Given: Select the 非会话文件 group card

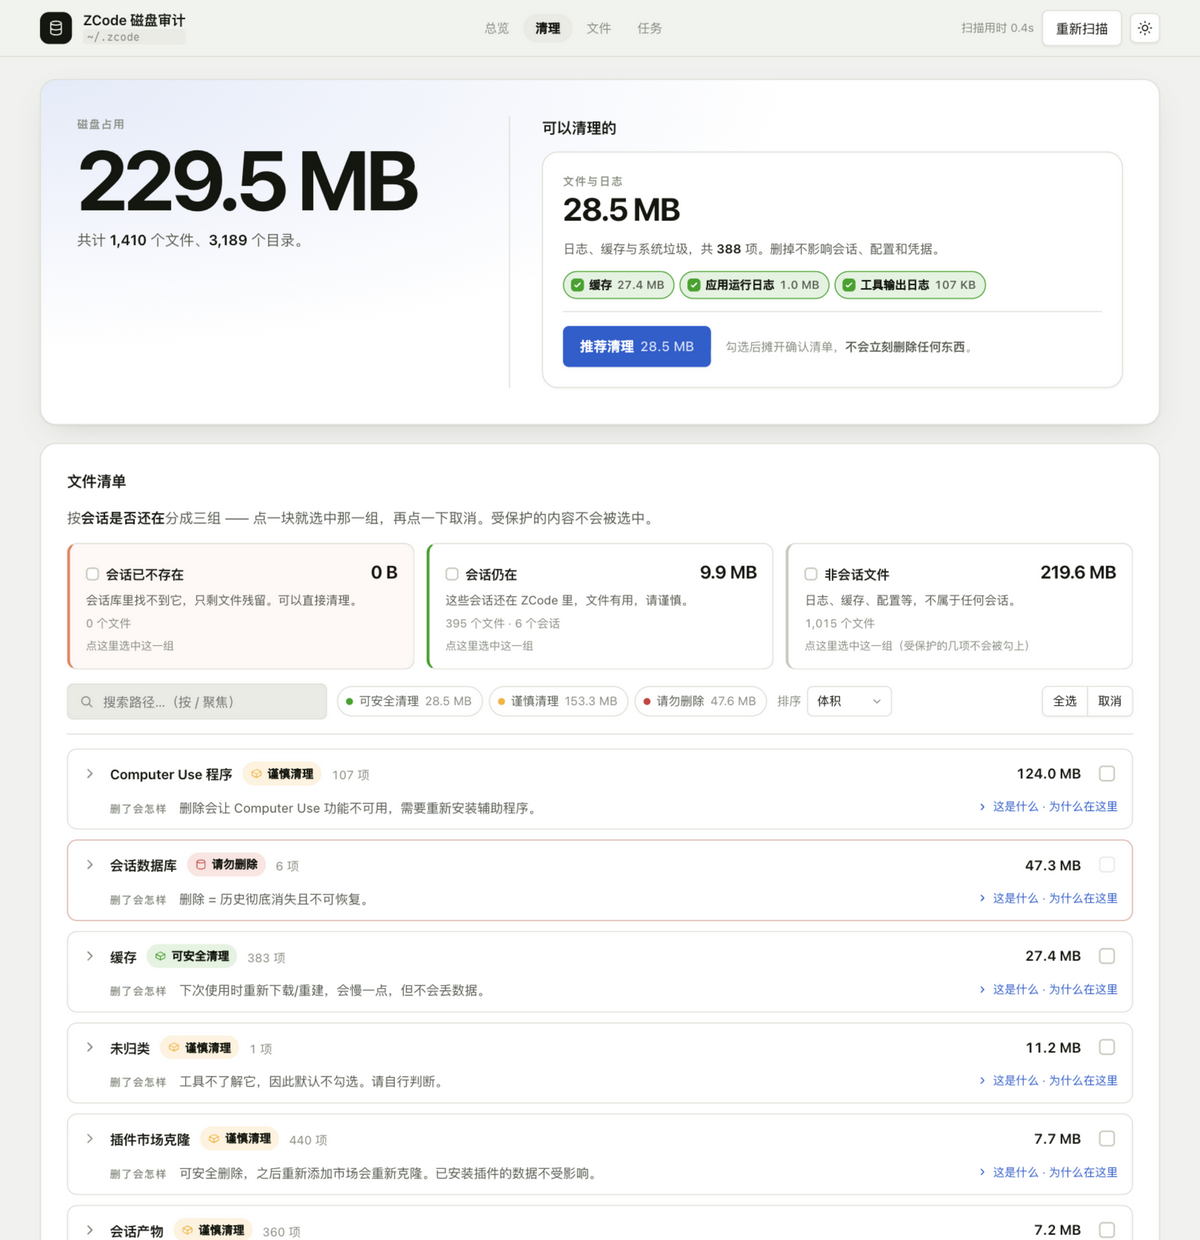Looking at the screenshot, I should [x=960, y=606].
